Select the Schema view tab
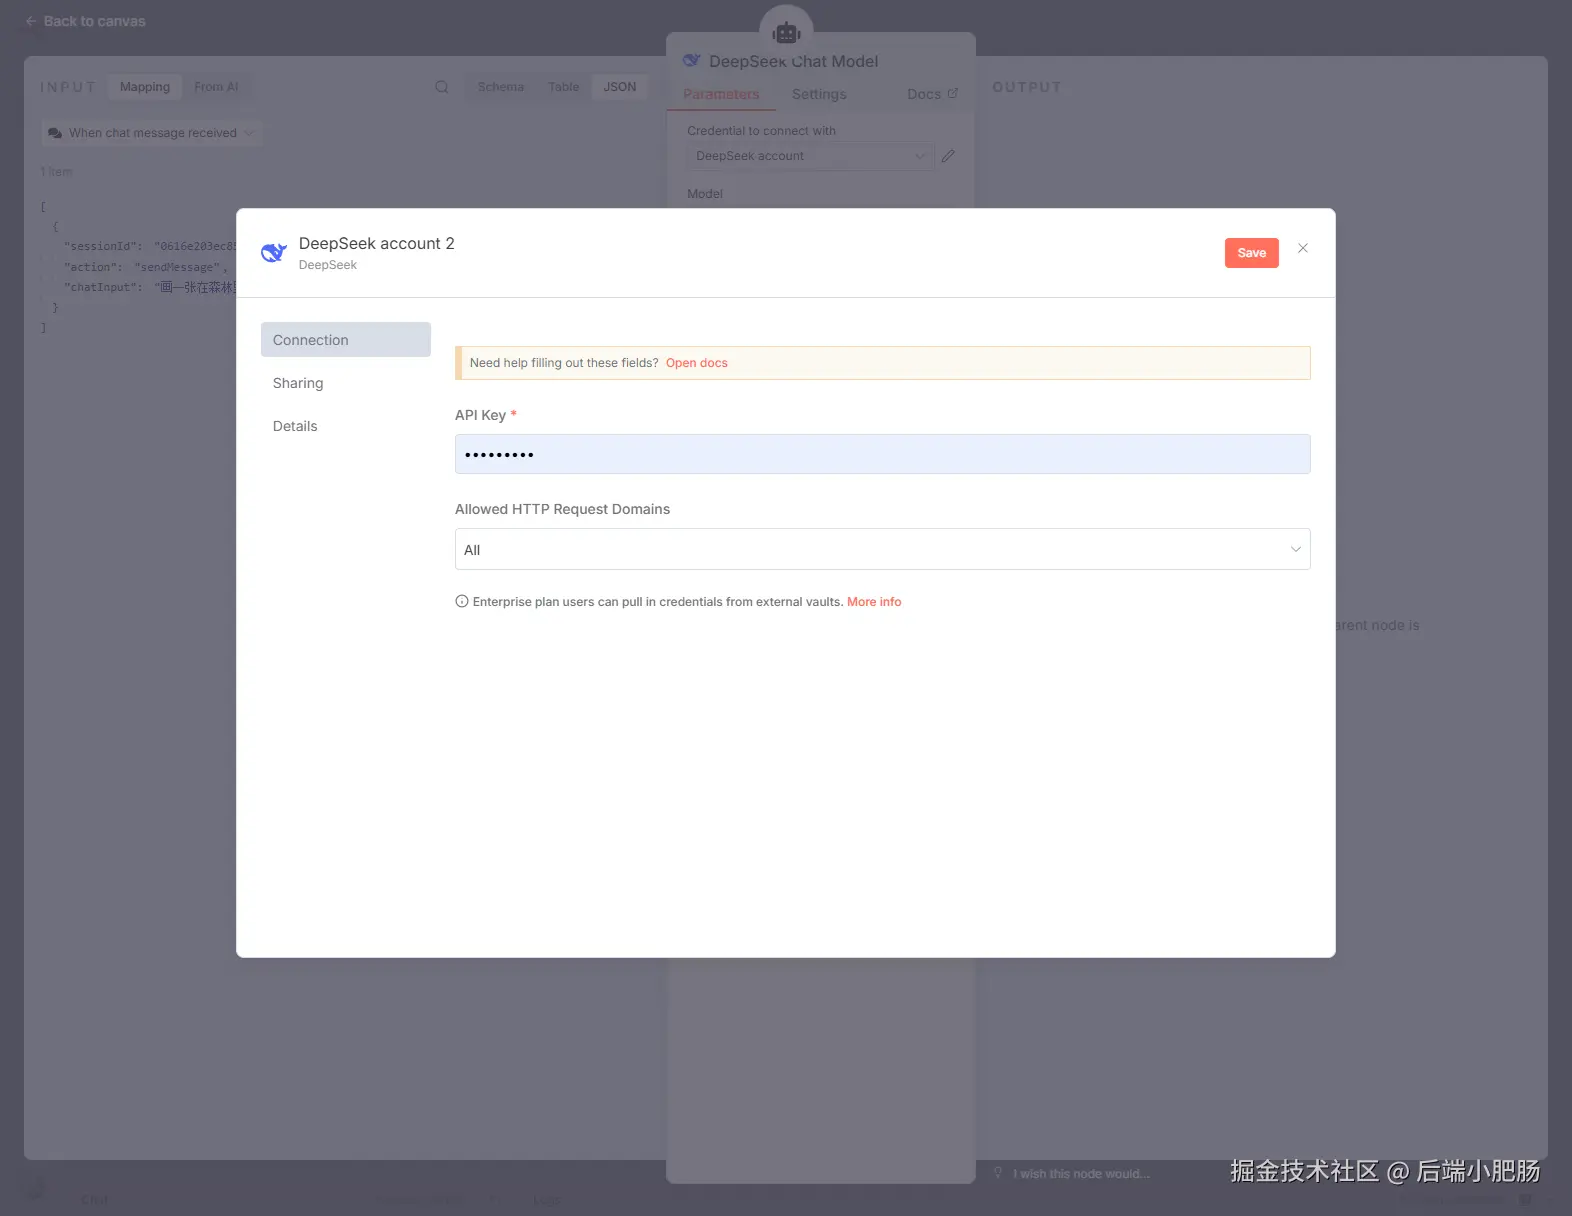This screenshot has width=1572, height=1216. click(x=501, y=87)
